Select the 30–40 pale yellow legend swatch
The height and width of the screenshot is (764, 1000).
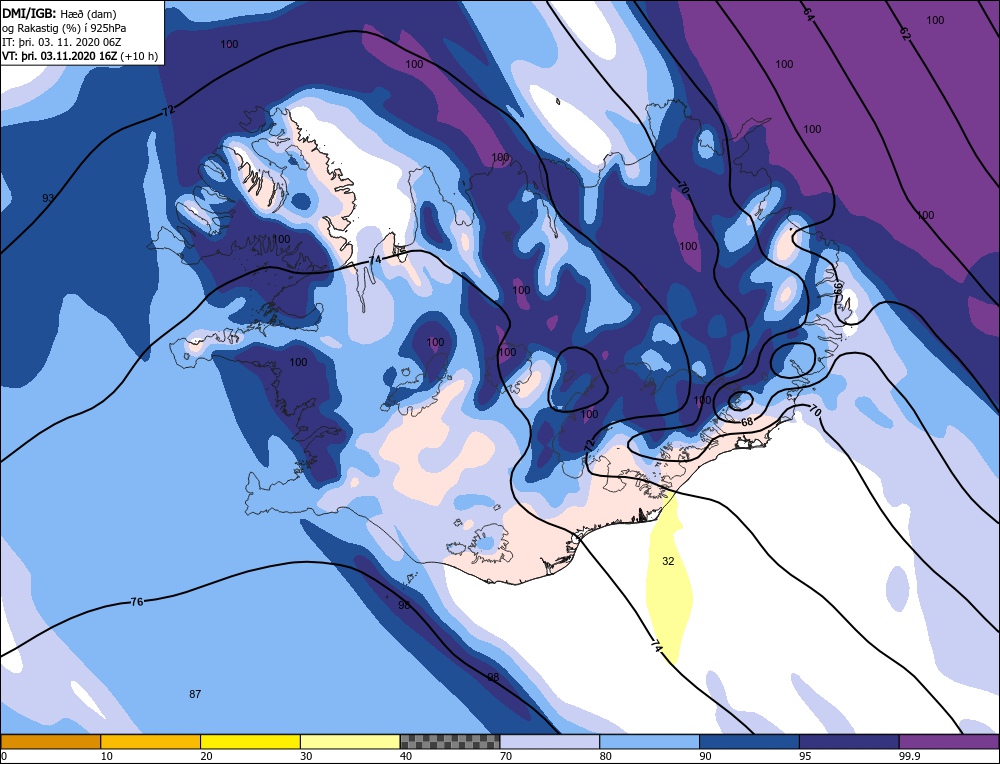coord(350,742)
